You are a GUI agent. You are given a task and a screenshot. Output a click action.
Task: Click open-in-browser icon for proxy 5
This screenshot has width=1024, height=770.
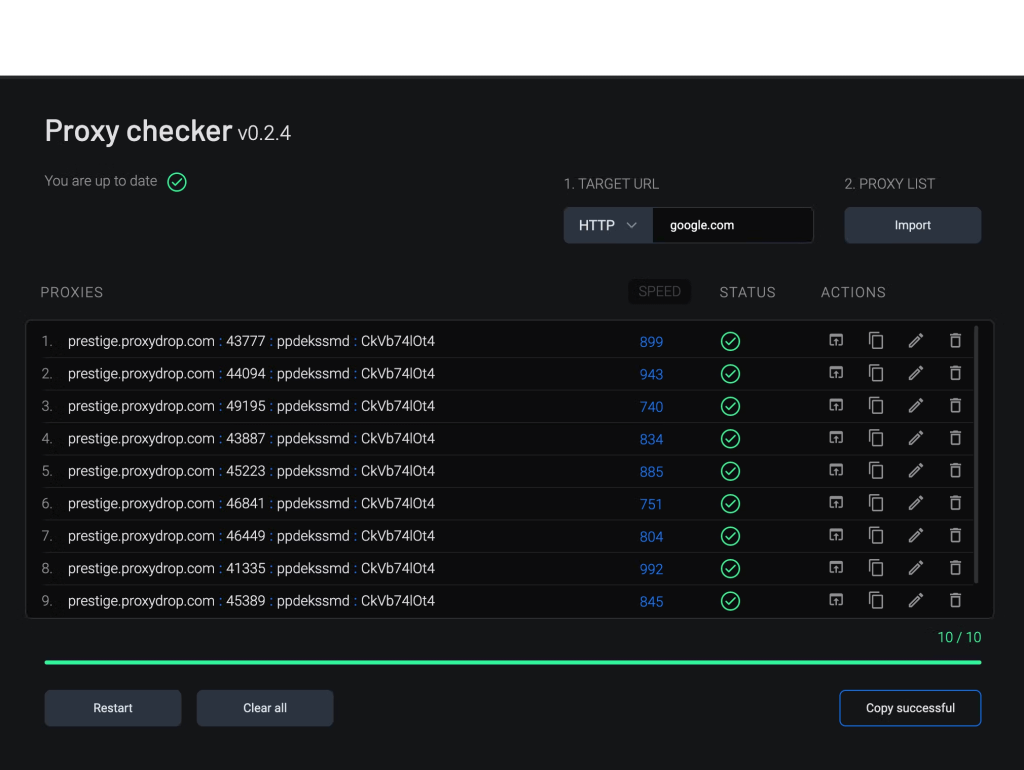[836, 471]
